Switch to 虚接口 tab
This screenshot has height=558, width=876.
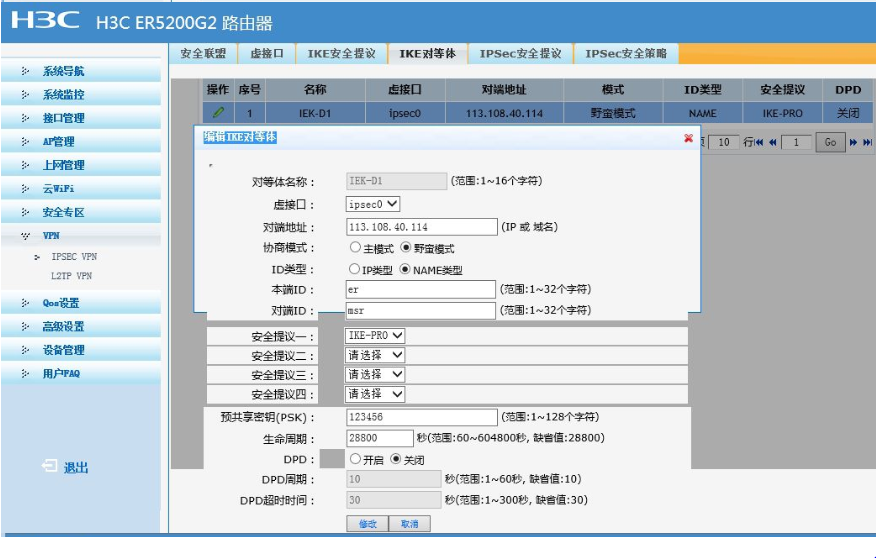(267, 54)
